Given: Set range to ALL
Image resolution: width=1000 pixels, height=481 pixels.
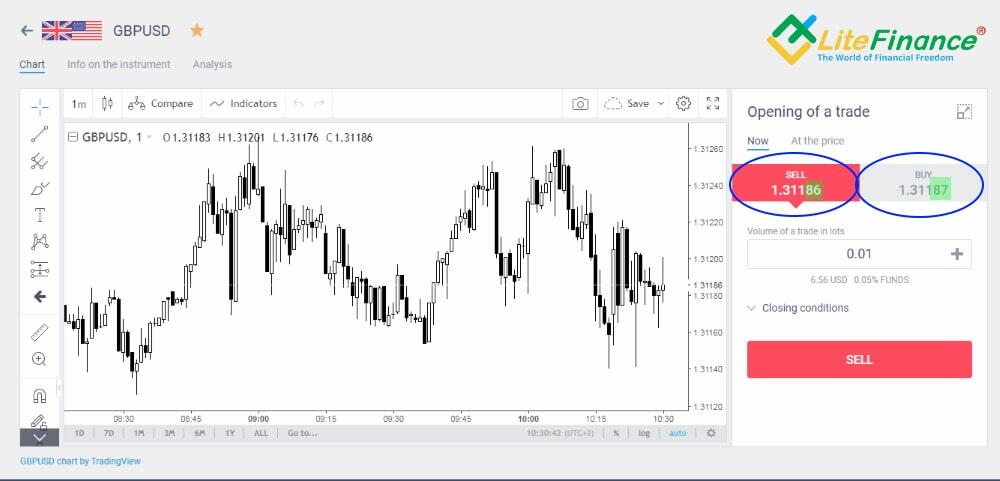Looking at the screenshot, I should pos(261,433).
